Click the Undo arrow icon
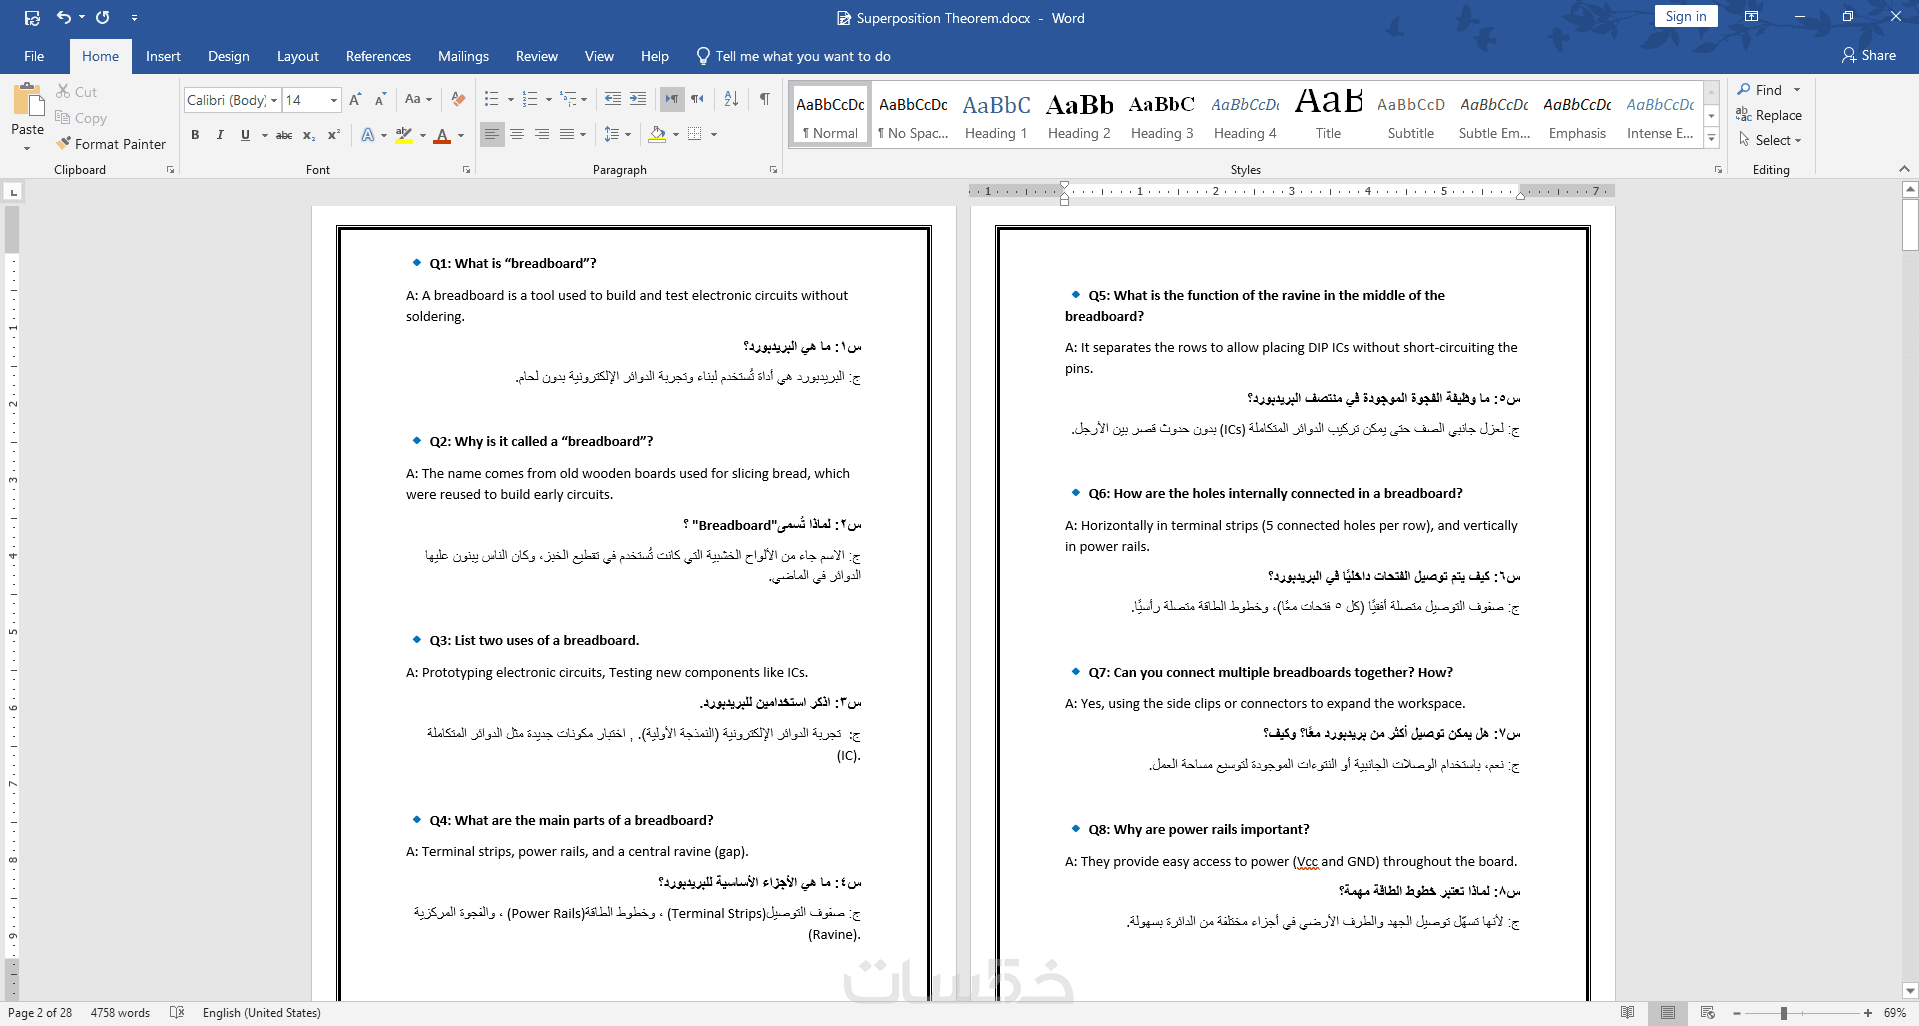This screenshot has height=1026, width=1919. 64,17
